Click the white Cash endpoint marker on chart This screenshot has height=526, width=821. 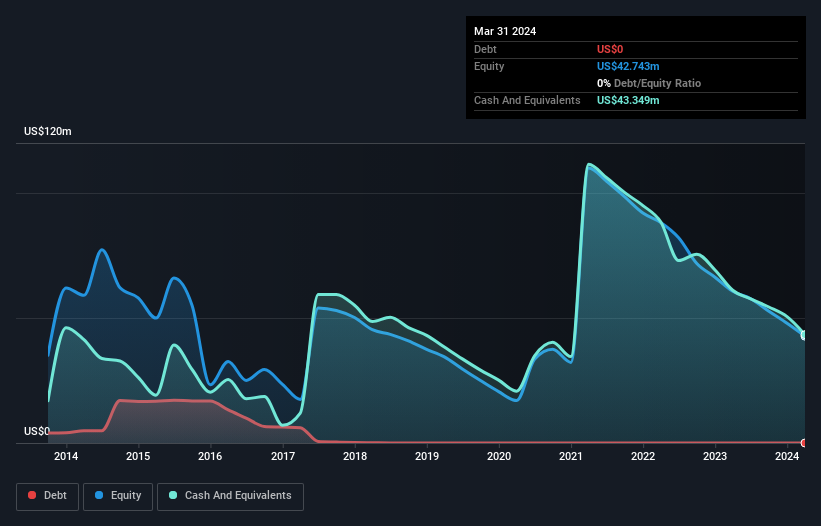[x=804, y=335]
